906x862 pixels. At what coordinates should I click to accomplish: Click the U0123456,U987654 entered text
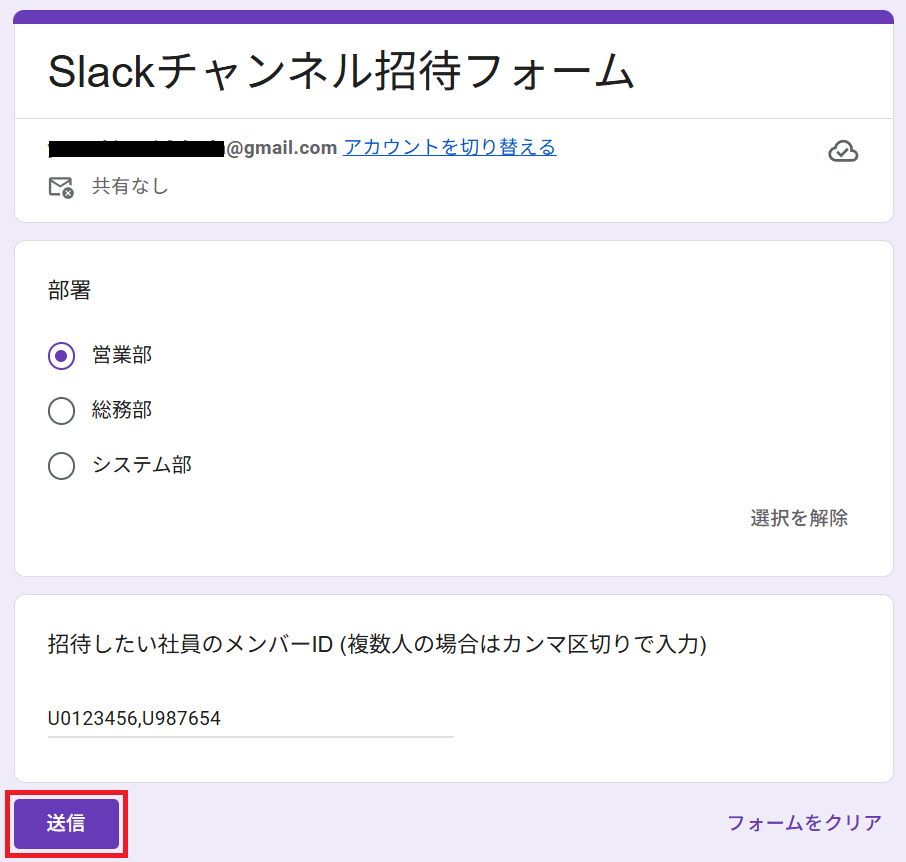134,718
